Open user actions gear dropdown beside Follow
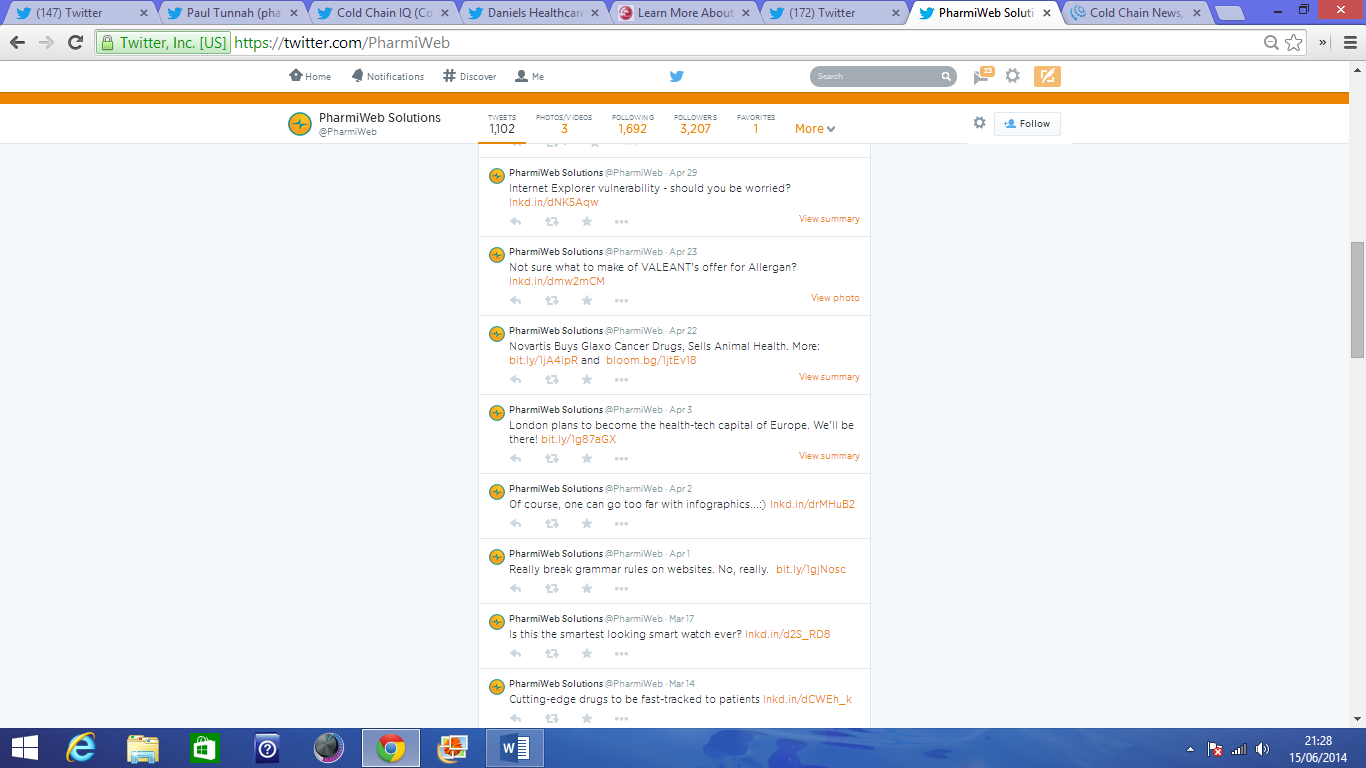The image size is (1366, 768). (979, 123)
